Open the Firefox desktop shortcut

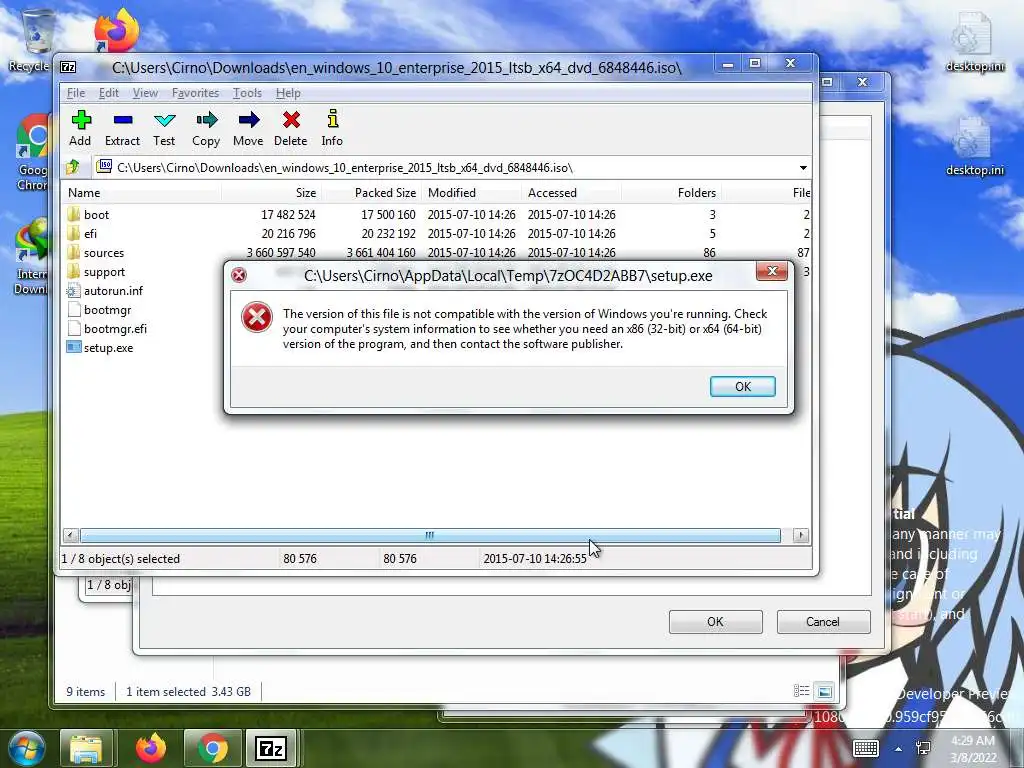117,29
